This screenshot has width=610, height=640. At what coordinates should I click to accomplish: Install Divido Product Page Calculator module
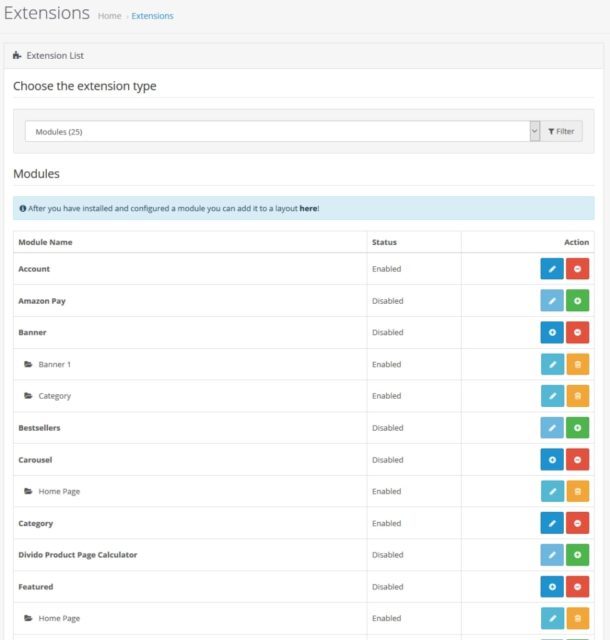pos(577,555)
